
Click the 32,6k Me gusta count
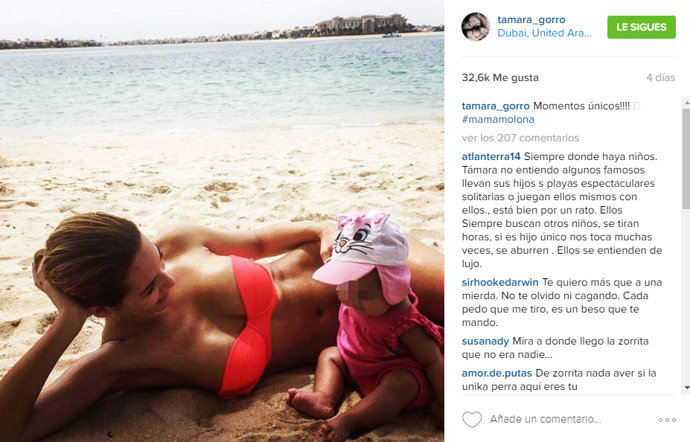(500, 77)
